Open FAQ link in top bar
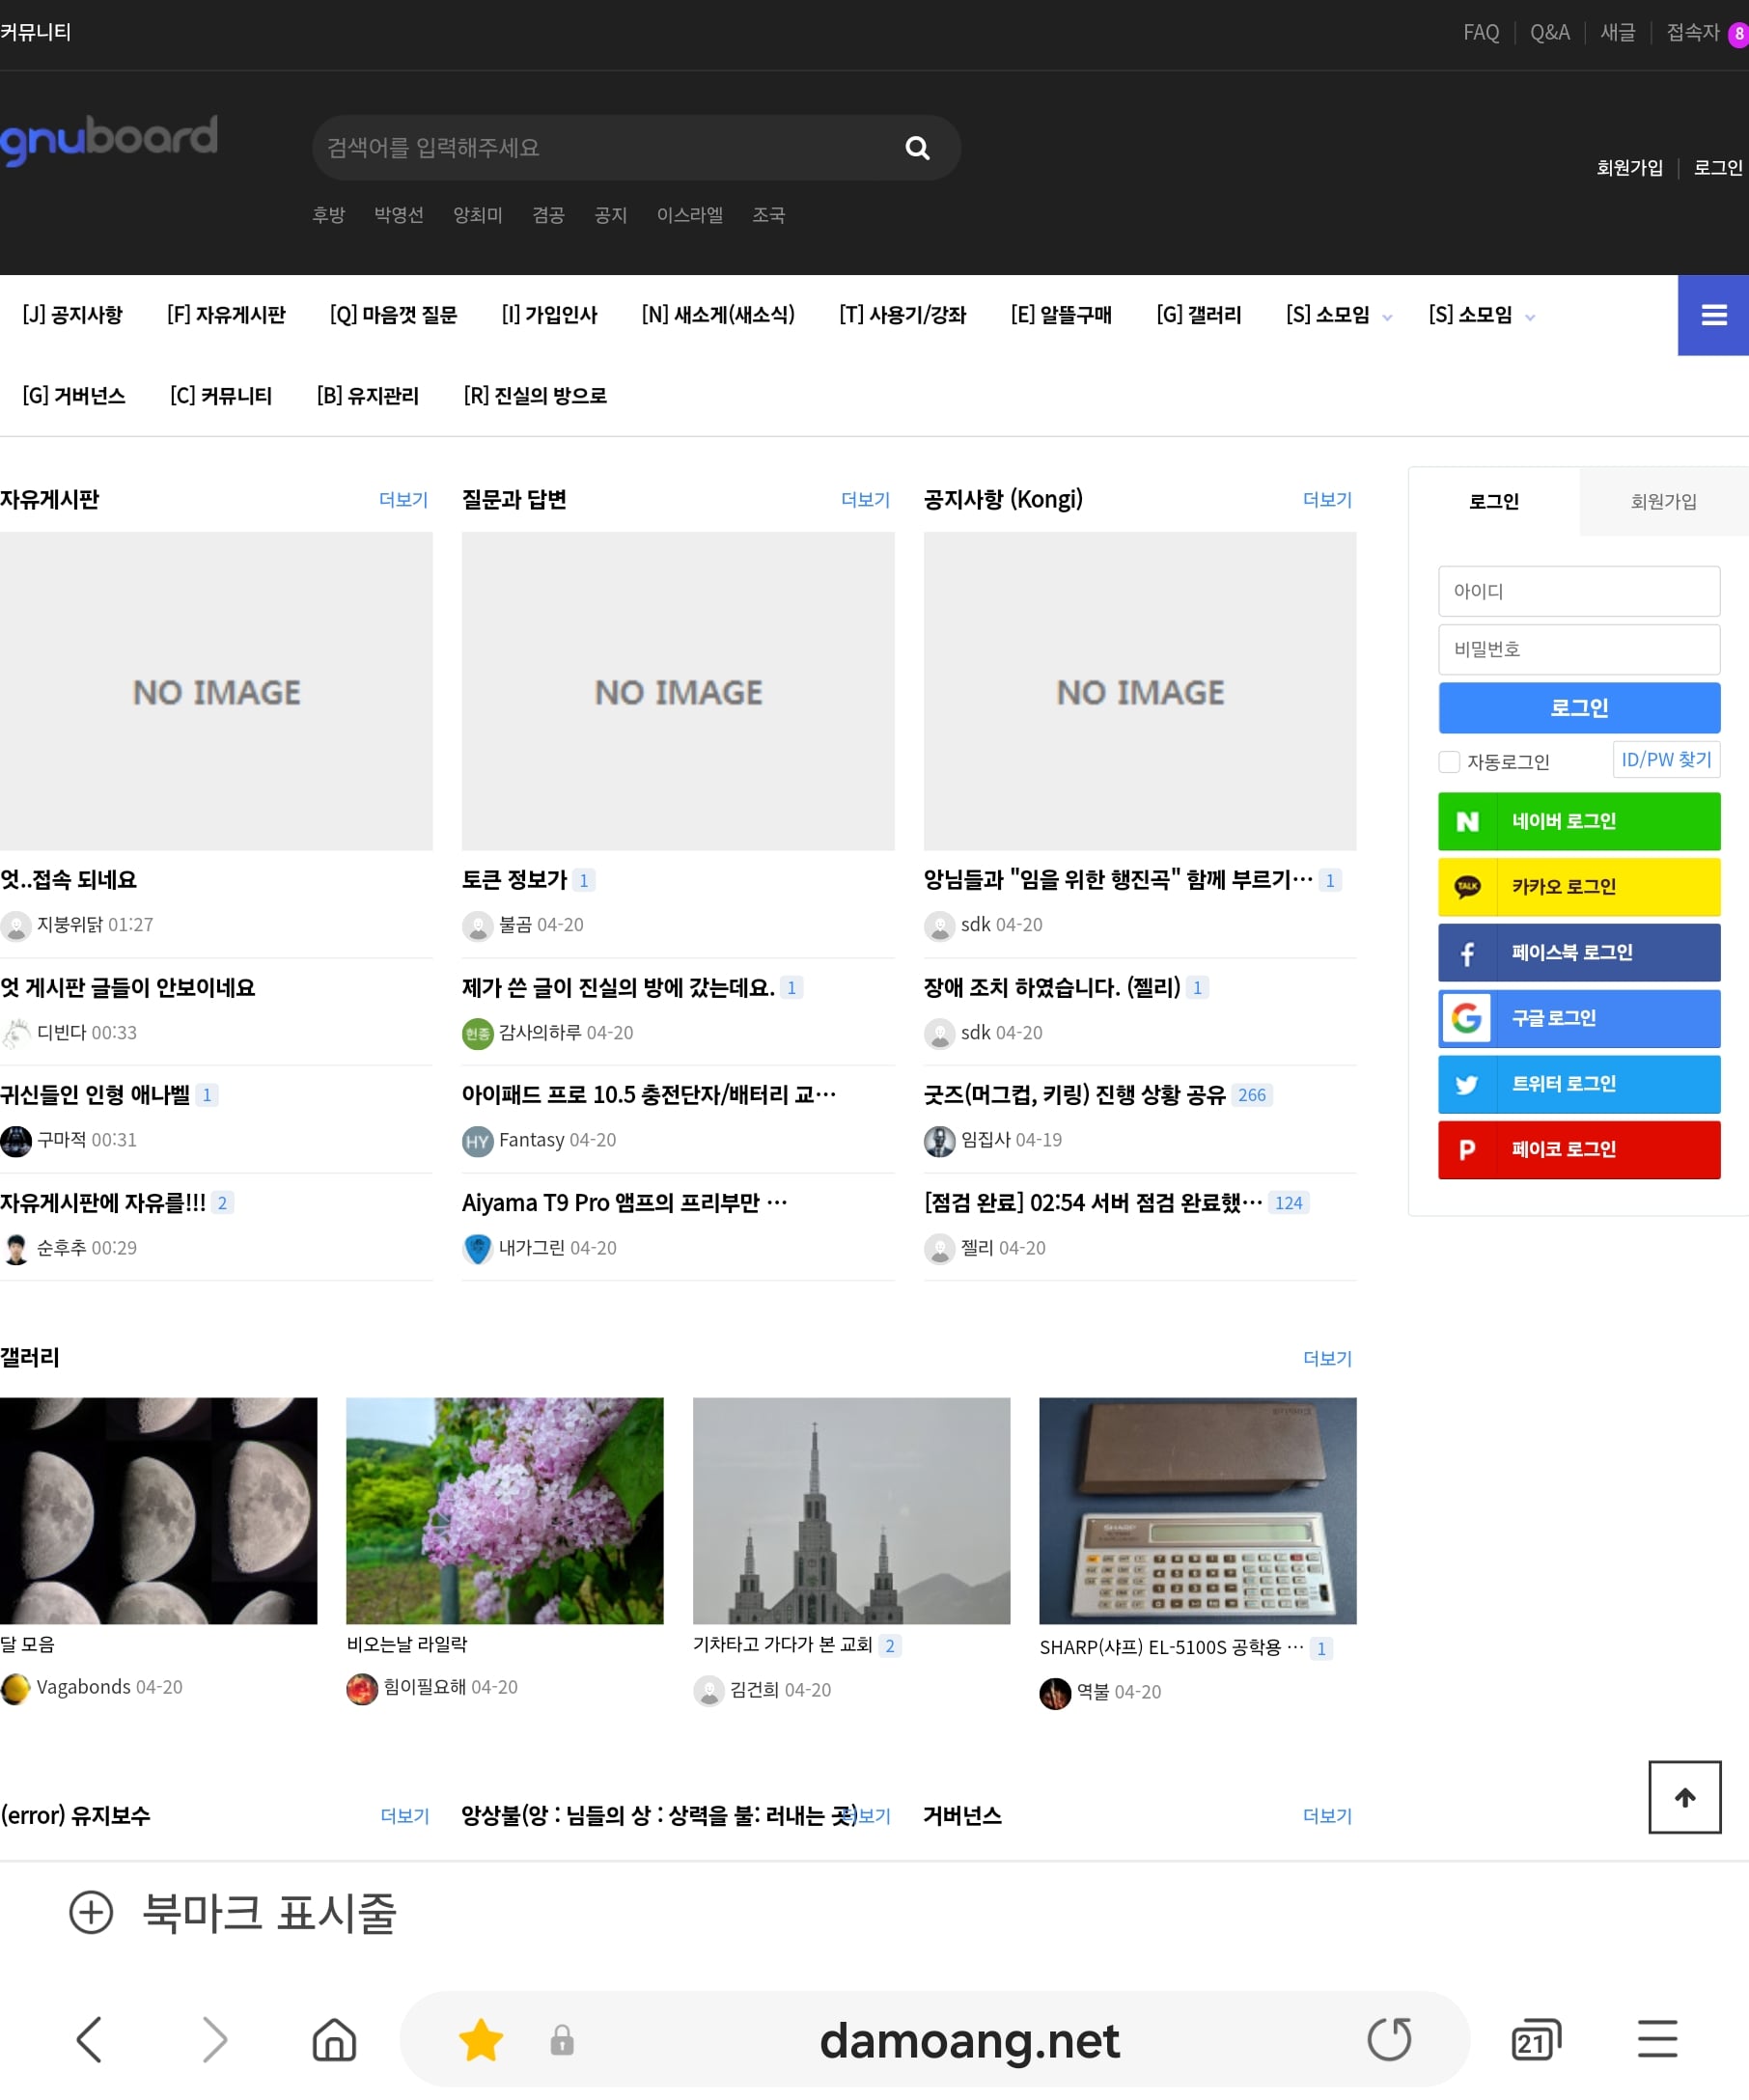This screenshot has width=1749, height=2100. coord(1481,33)
